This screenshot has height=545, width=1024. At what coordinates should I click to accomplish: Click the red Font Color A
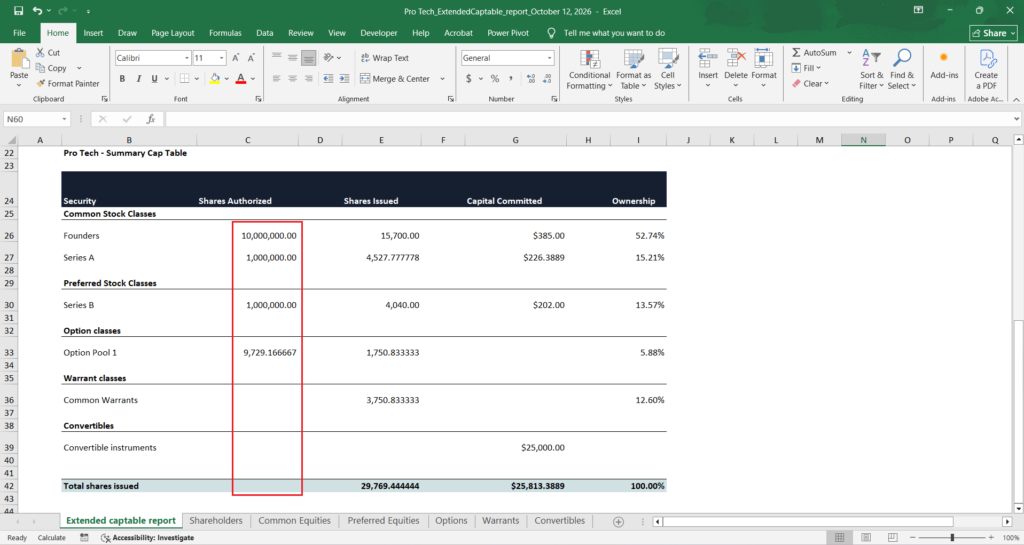tap(240, 78)
